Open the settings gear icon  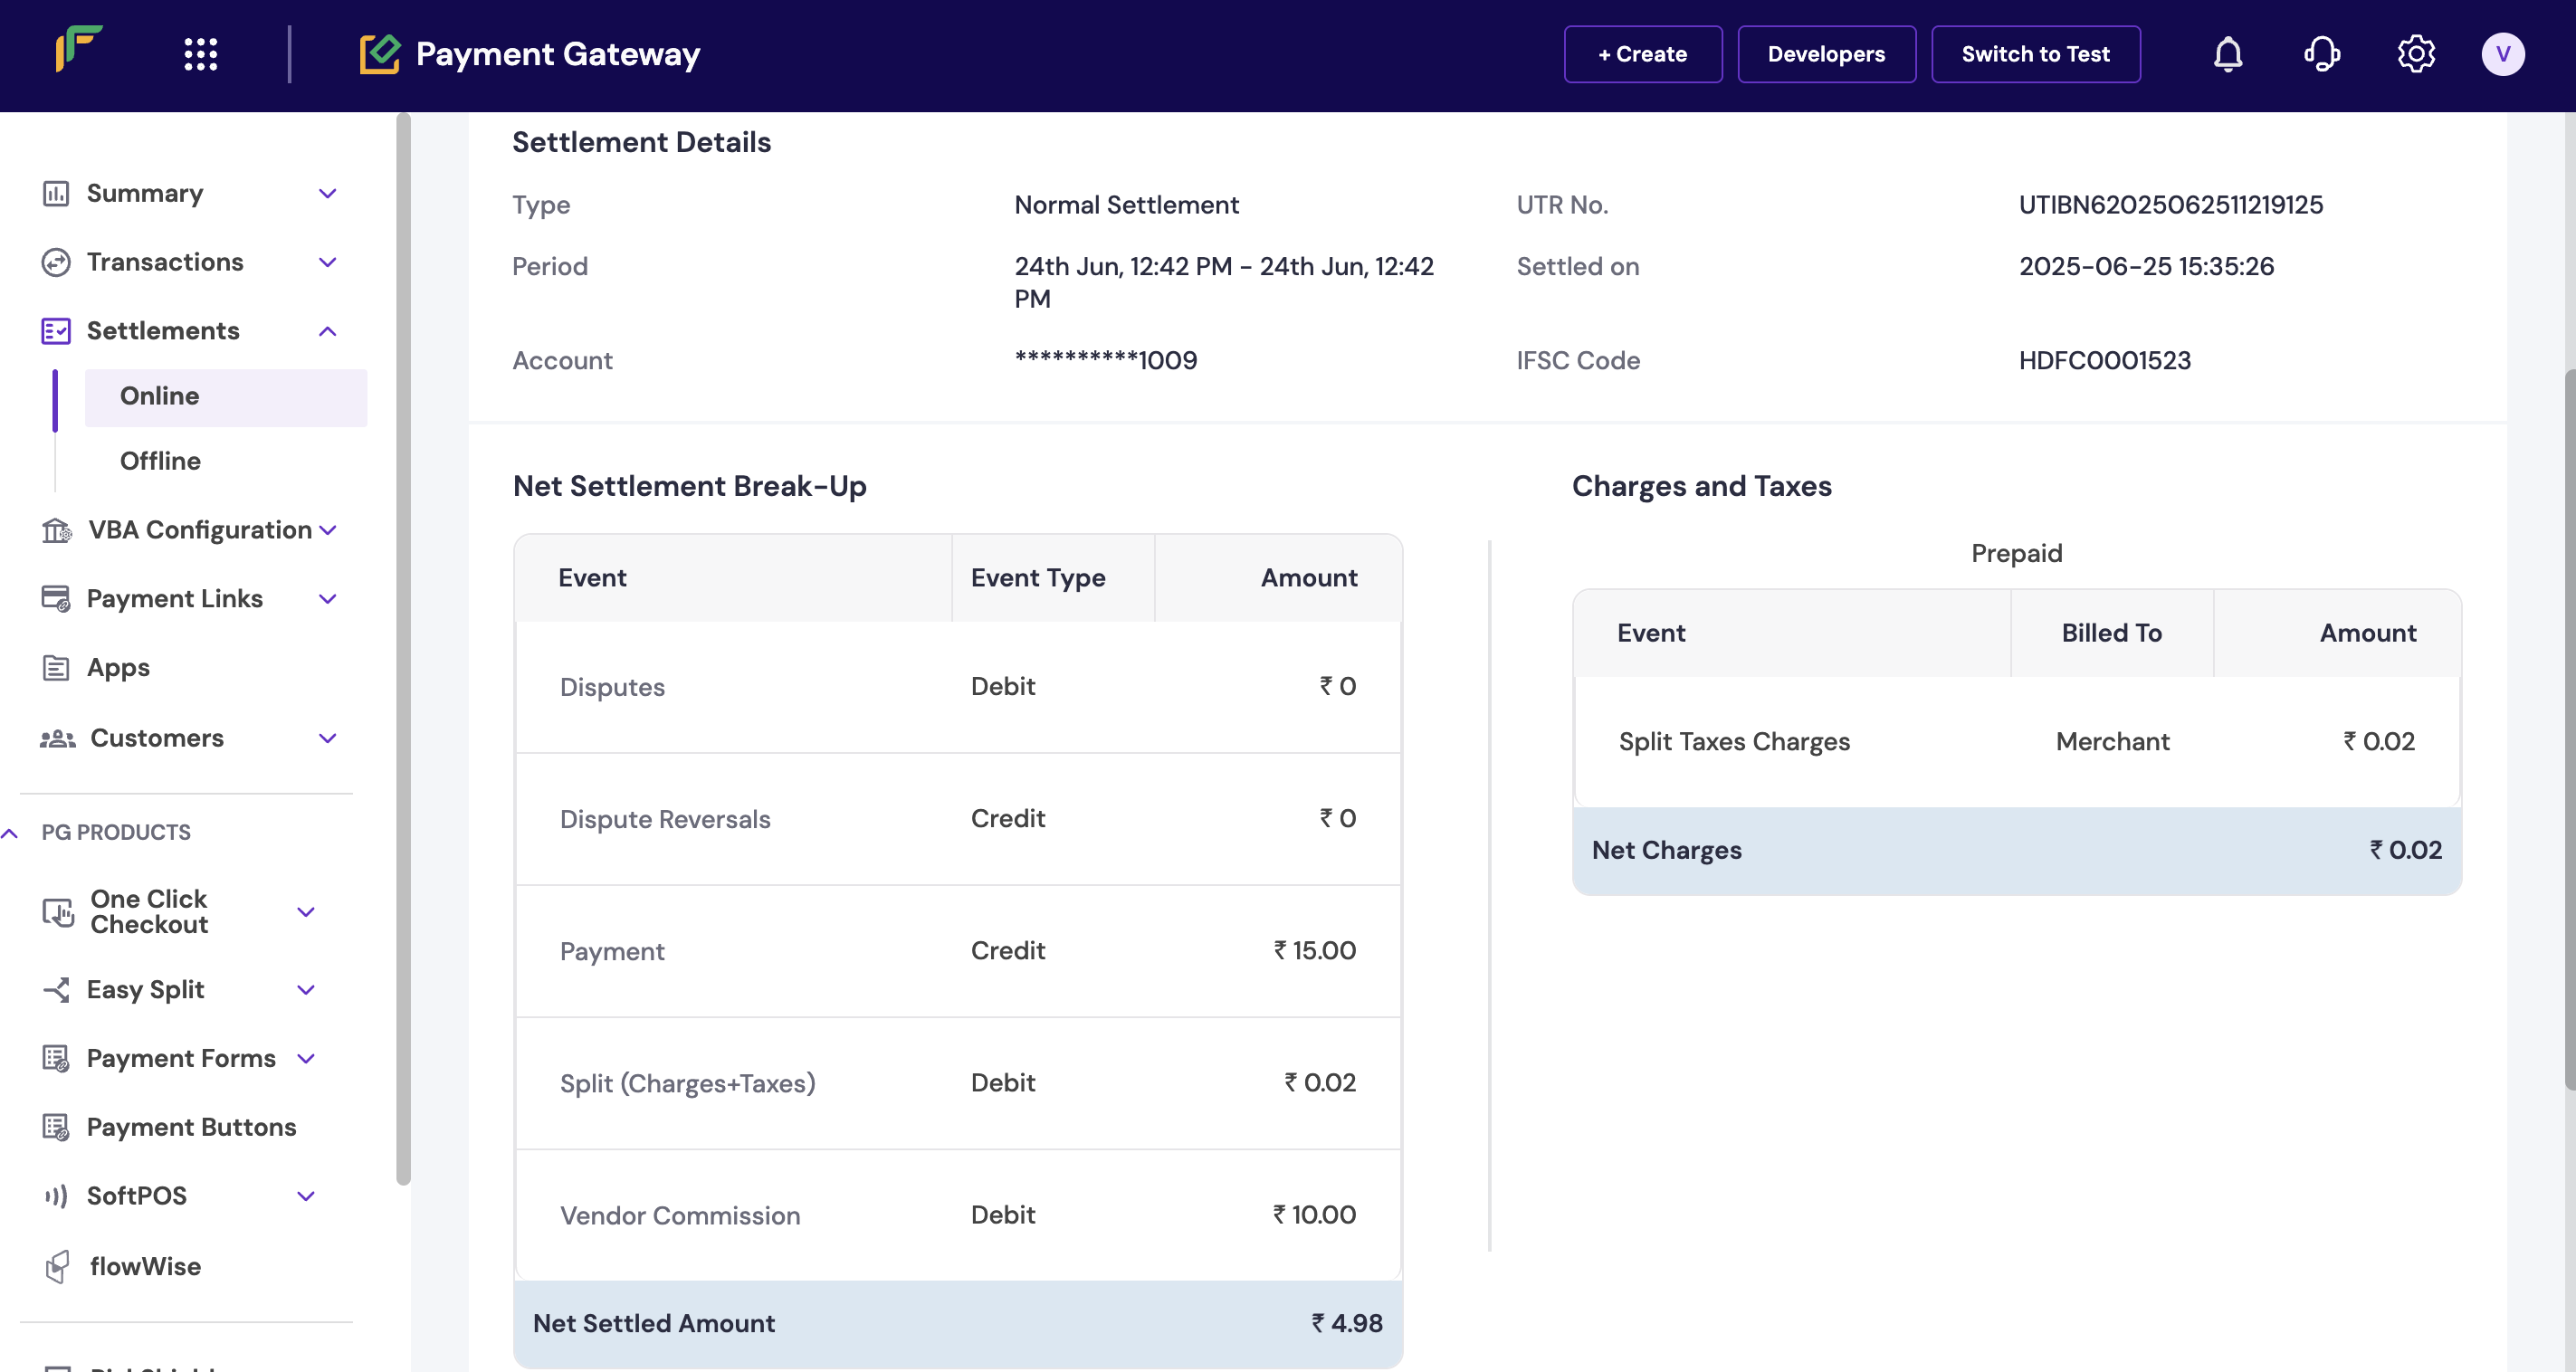[2415, 54]
